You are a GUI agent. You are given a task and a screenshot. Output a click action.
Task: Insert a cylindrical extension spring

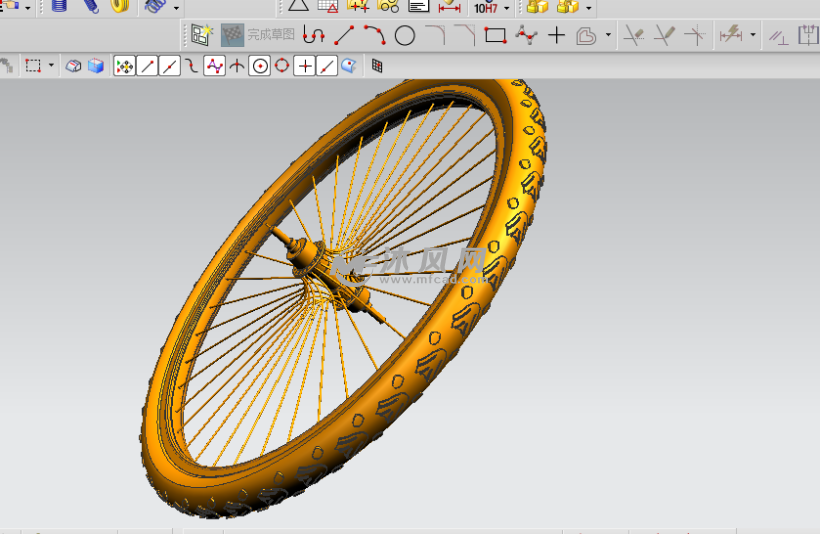pos(90,5)
